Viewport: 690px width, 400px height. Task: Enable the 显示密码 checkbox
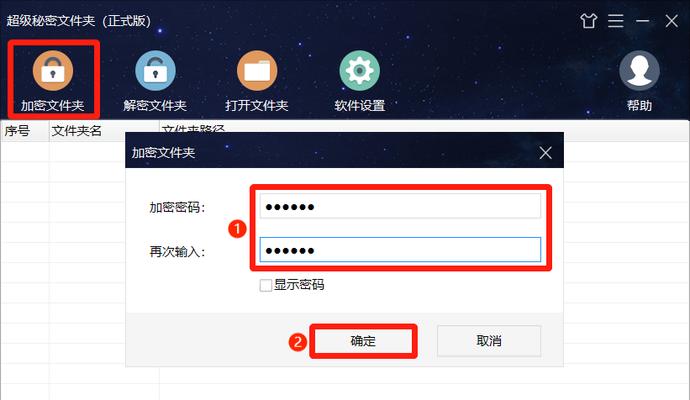(x=266, y=285)
